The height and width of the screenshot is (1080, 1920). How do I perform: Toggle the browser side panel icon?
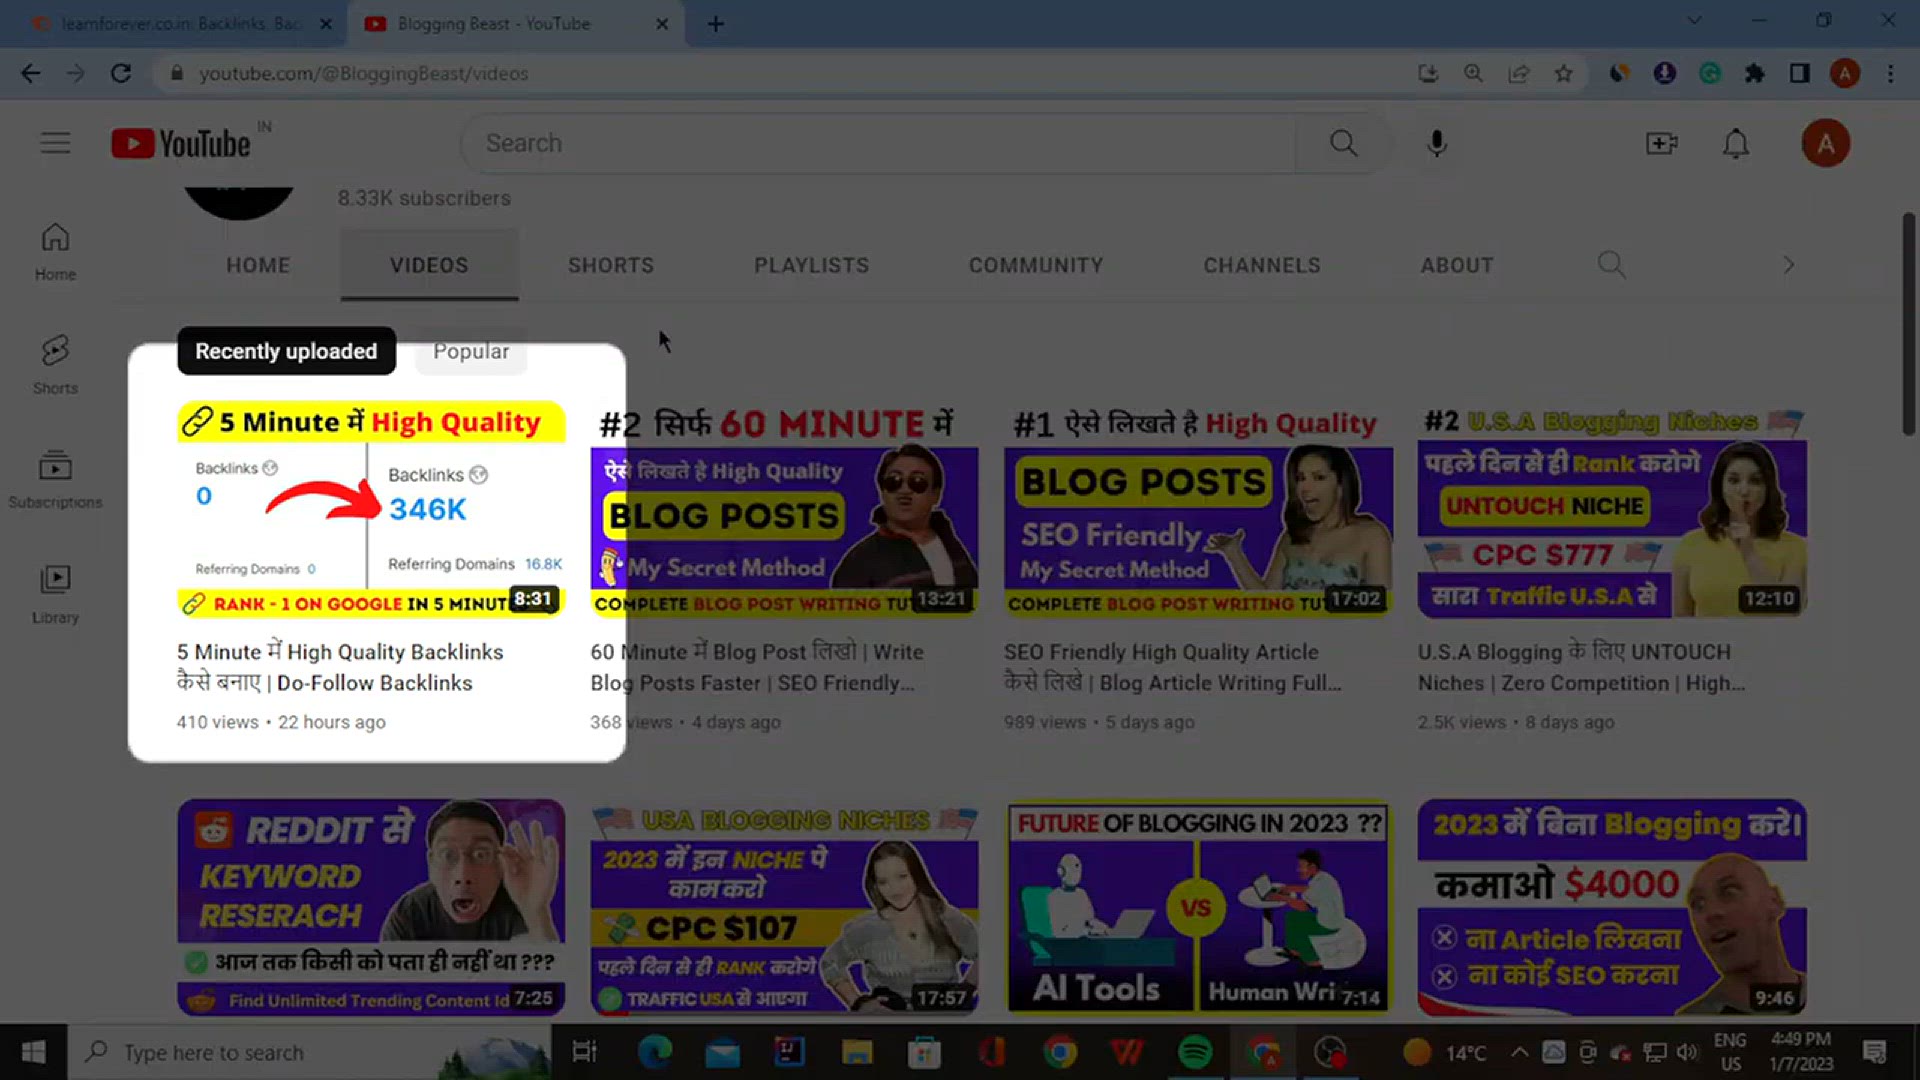1799,73
